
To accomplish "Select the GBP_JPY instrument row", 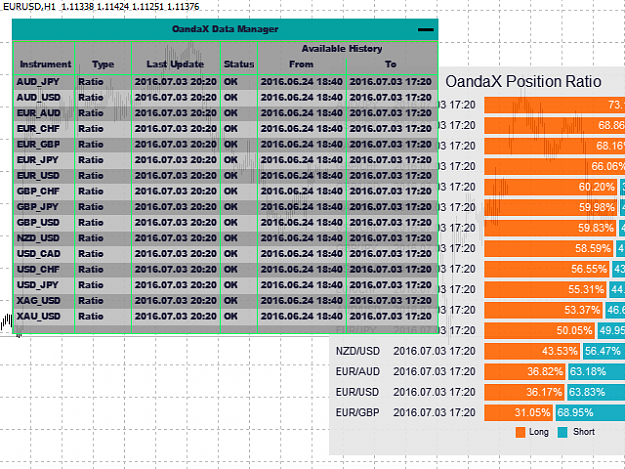I will point(225,207).
